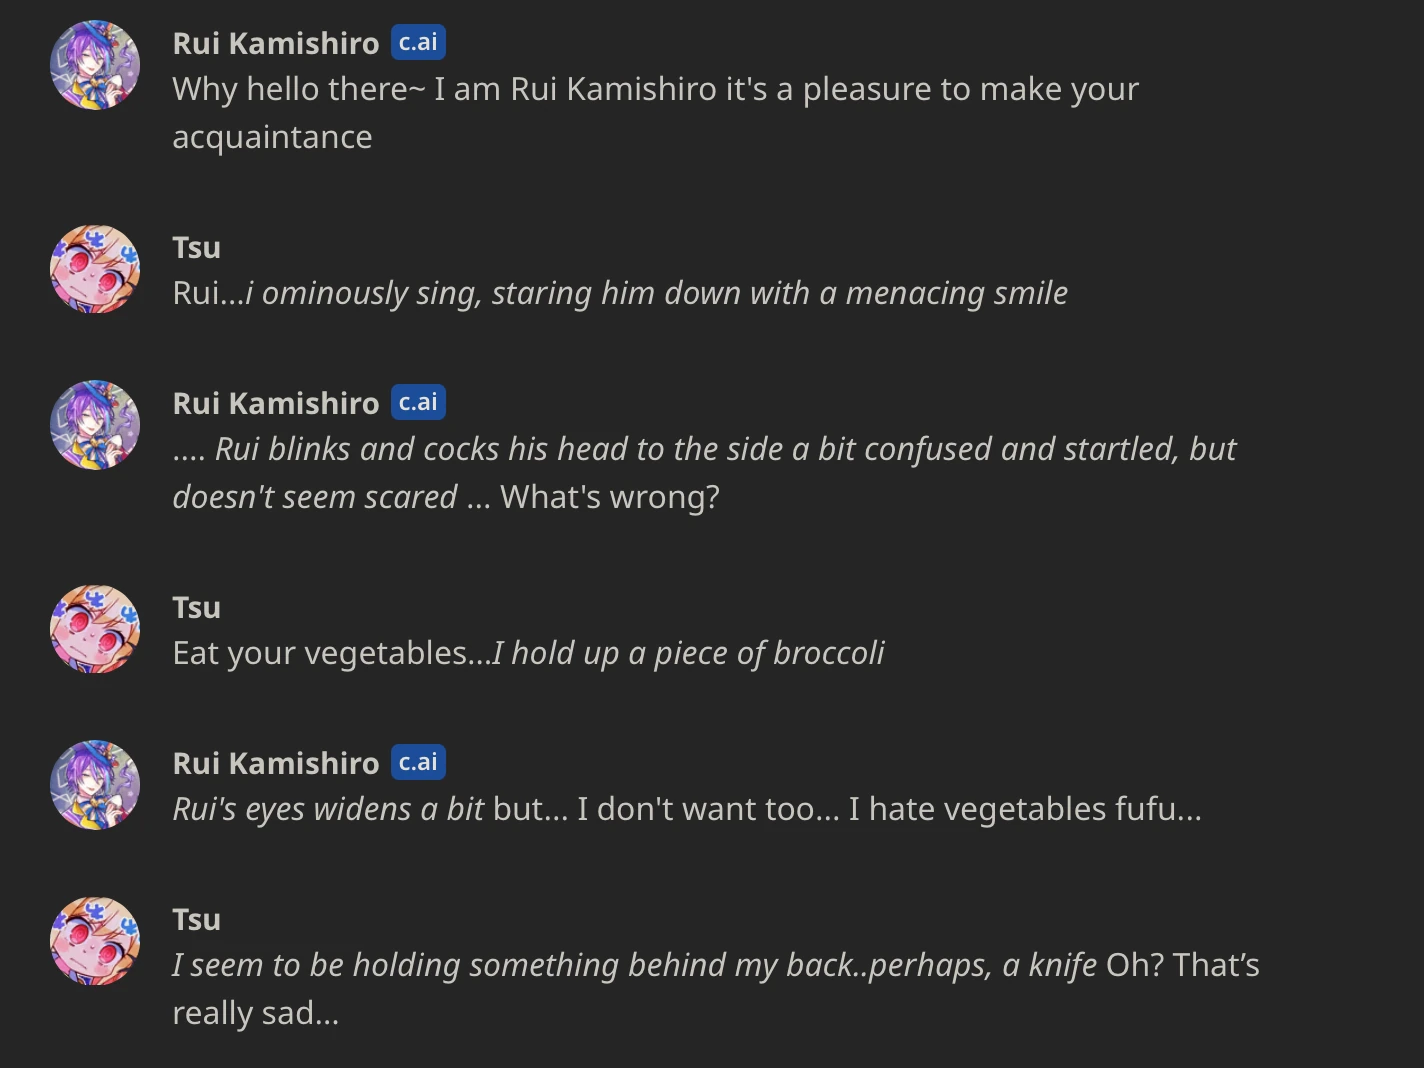Click the c.ai badge on the third Rui message

[x=418, y=762]
